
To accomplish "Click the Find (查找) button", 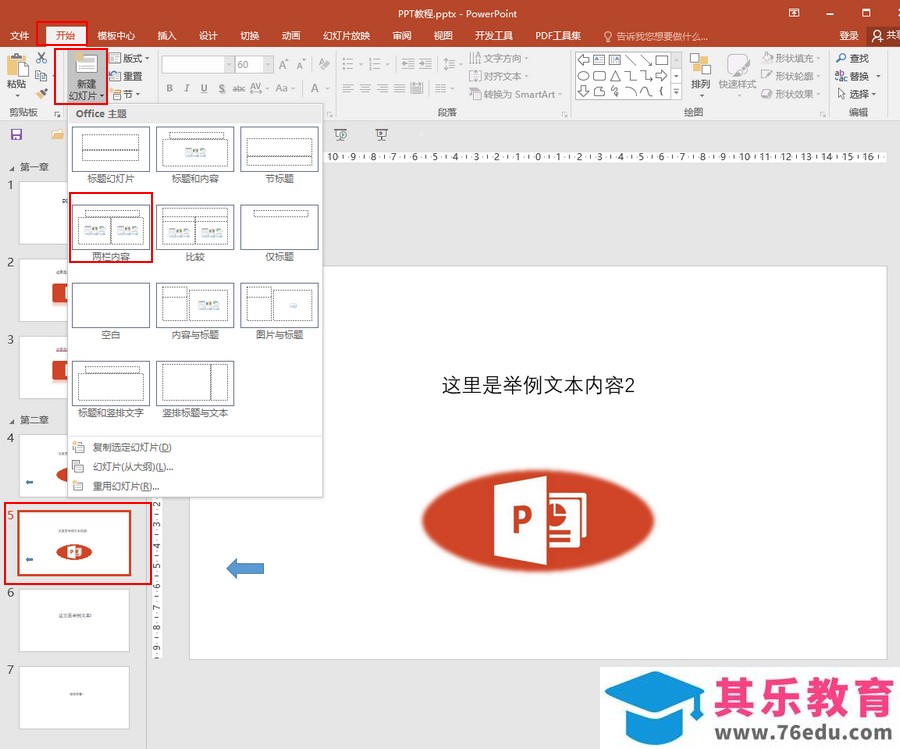I will [x=853, y=58].
